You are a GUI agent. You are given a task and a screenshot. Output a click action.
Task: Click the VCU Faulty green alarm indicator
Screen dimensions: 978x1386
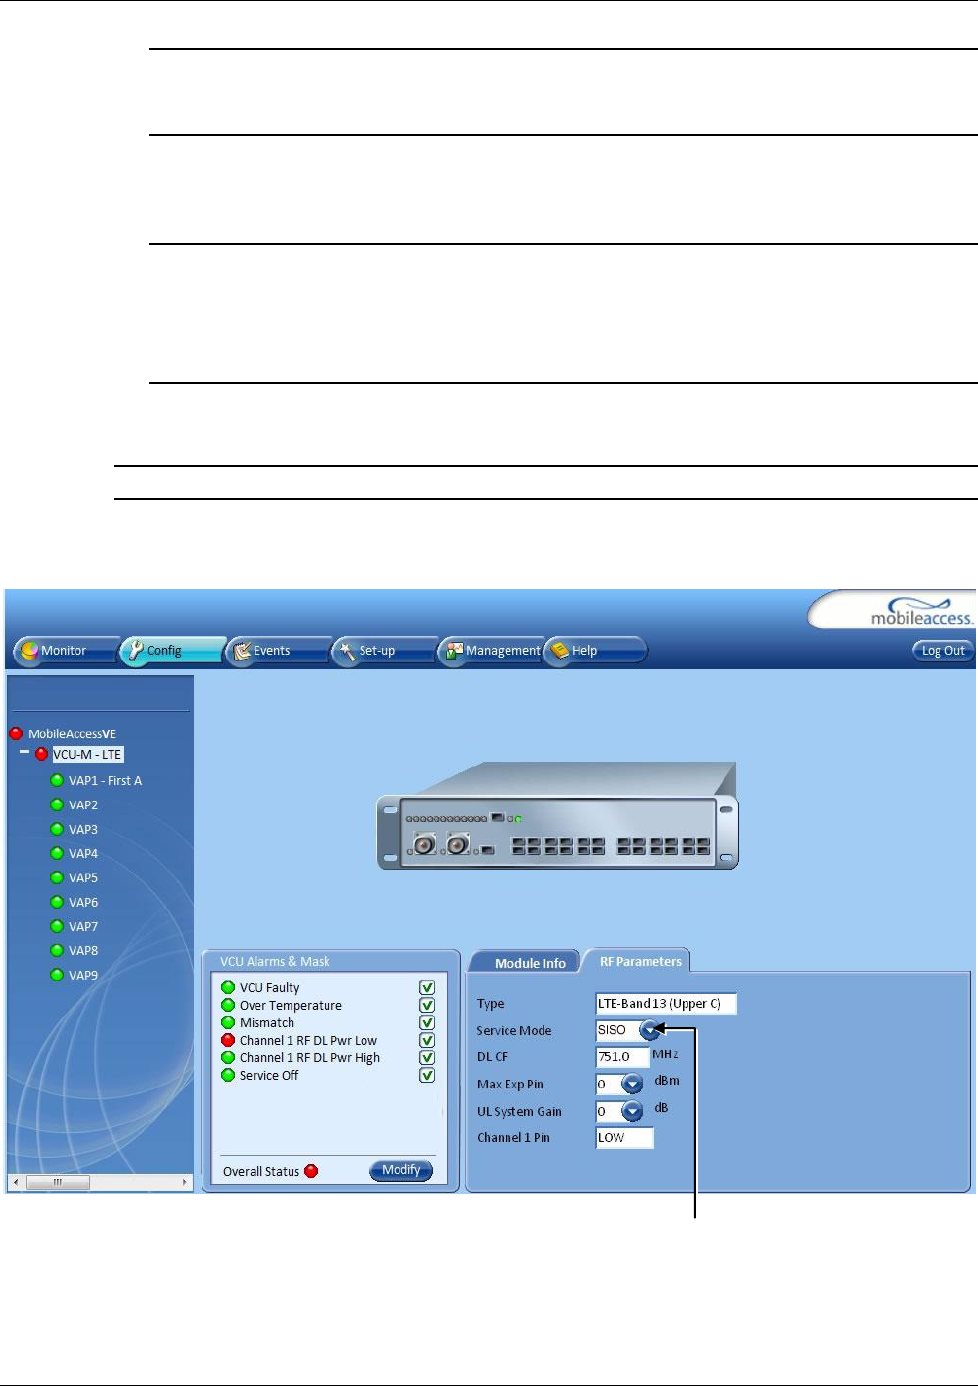coord(228,988)
